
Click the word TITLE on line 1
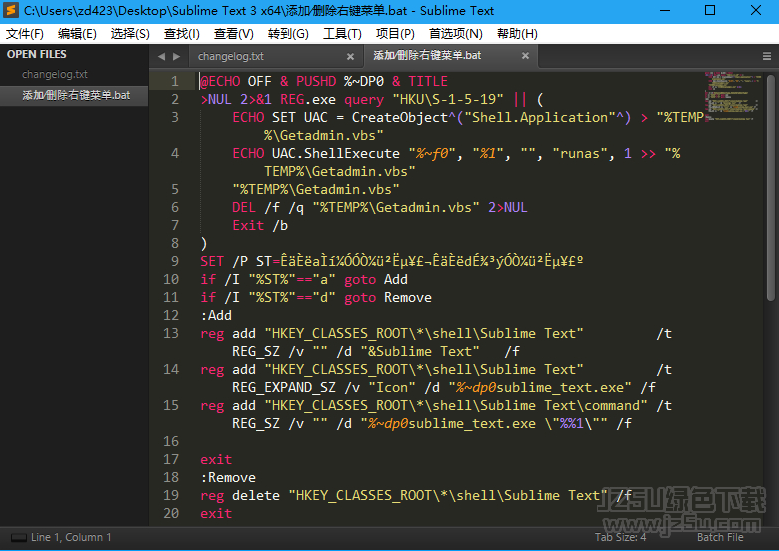[428, 81]
